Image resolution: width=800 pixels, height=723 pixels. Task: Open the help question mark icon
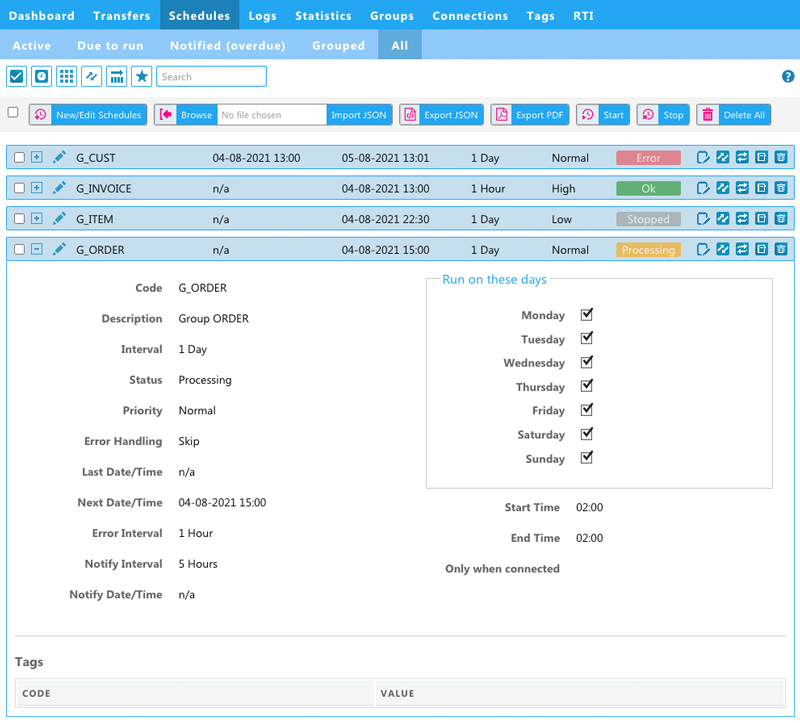tap(788, 77)
